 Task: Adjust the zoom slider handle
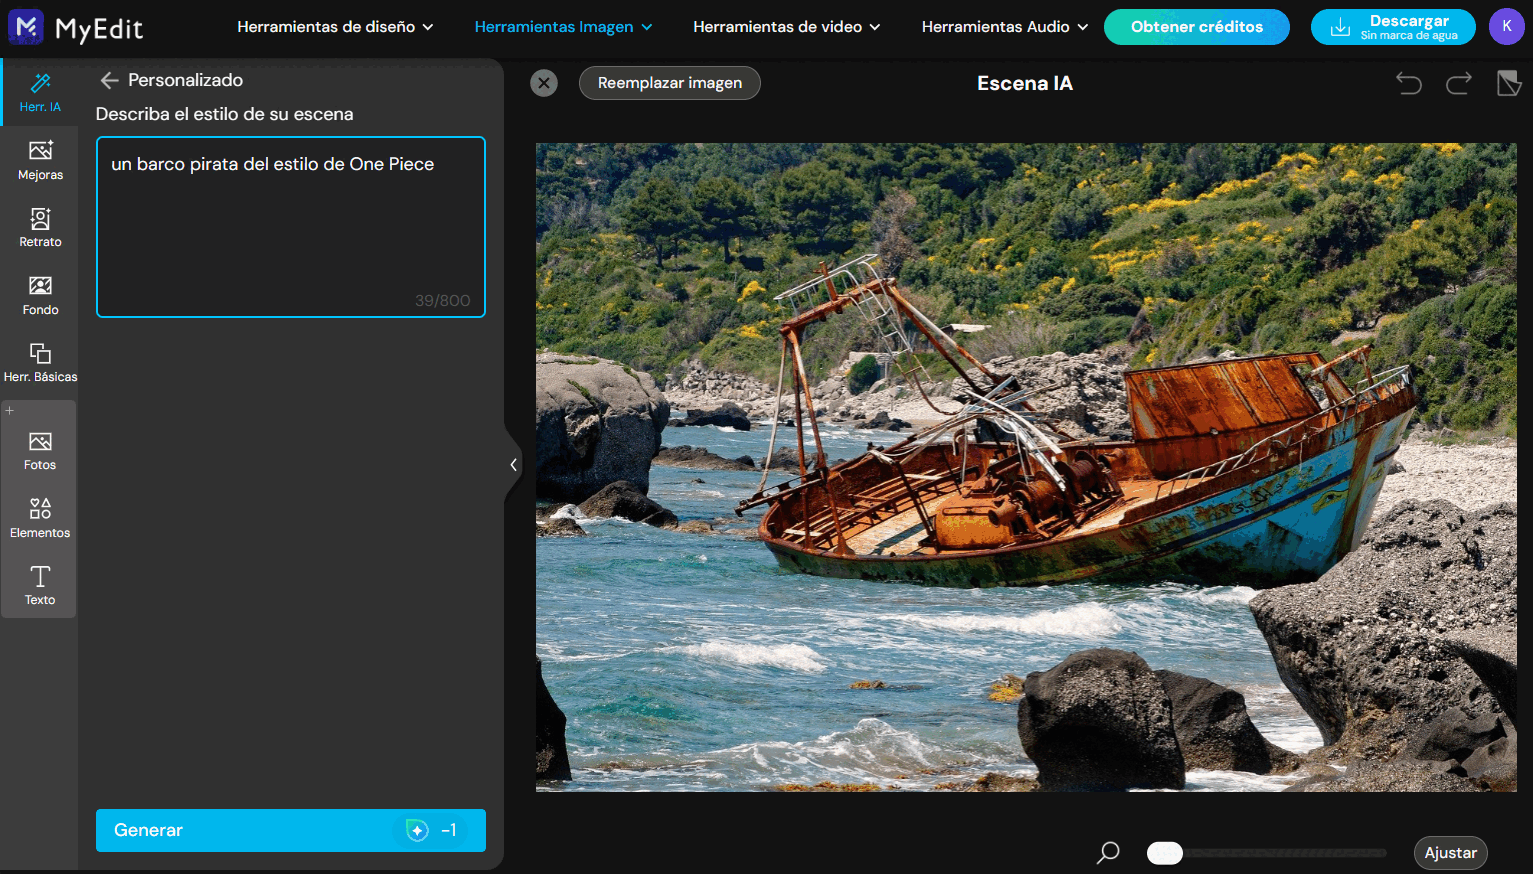[1165, 853]
